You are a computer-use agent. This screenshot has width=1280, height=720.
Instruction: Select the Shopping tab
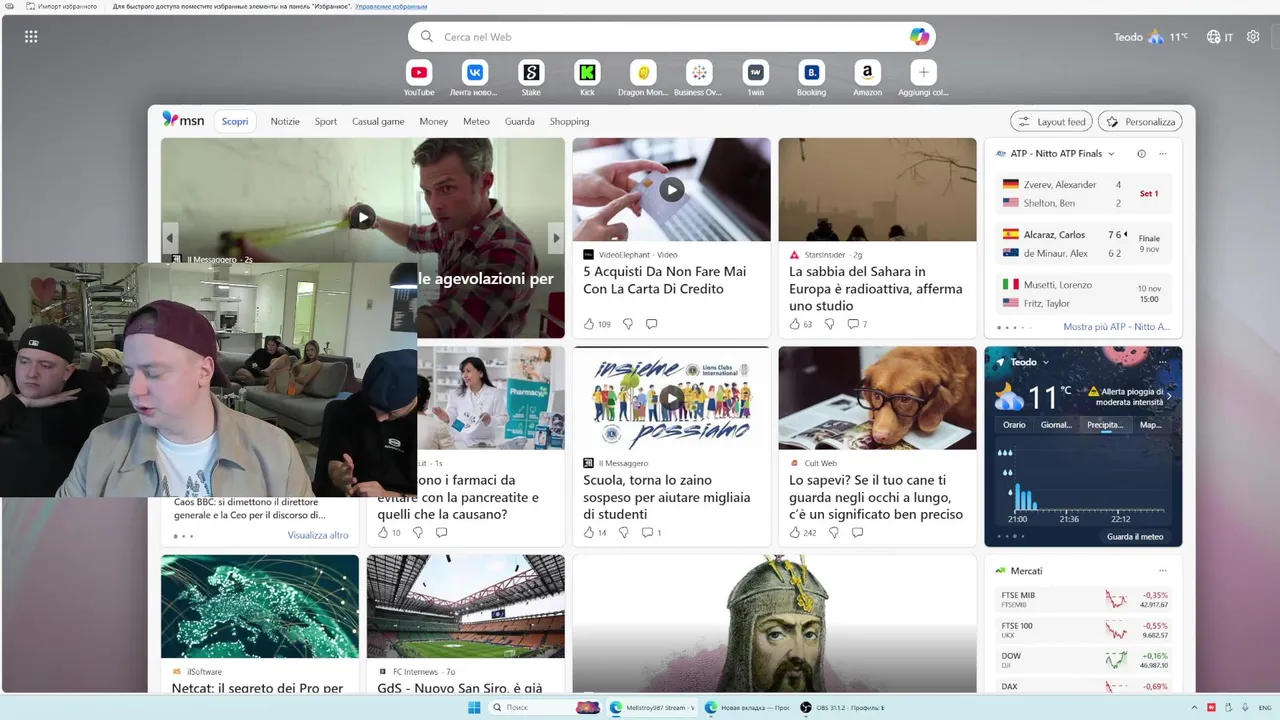[569, 121]
